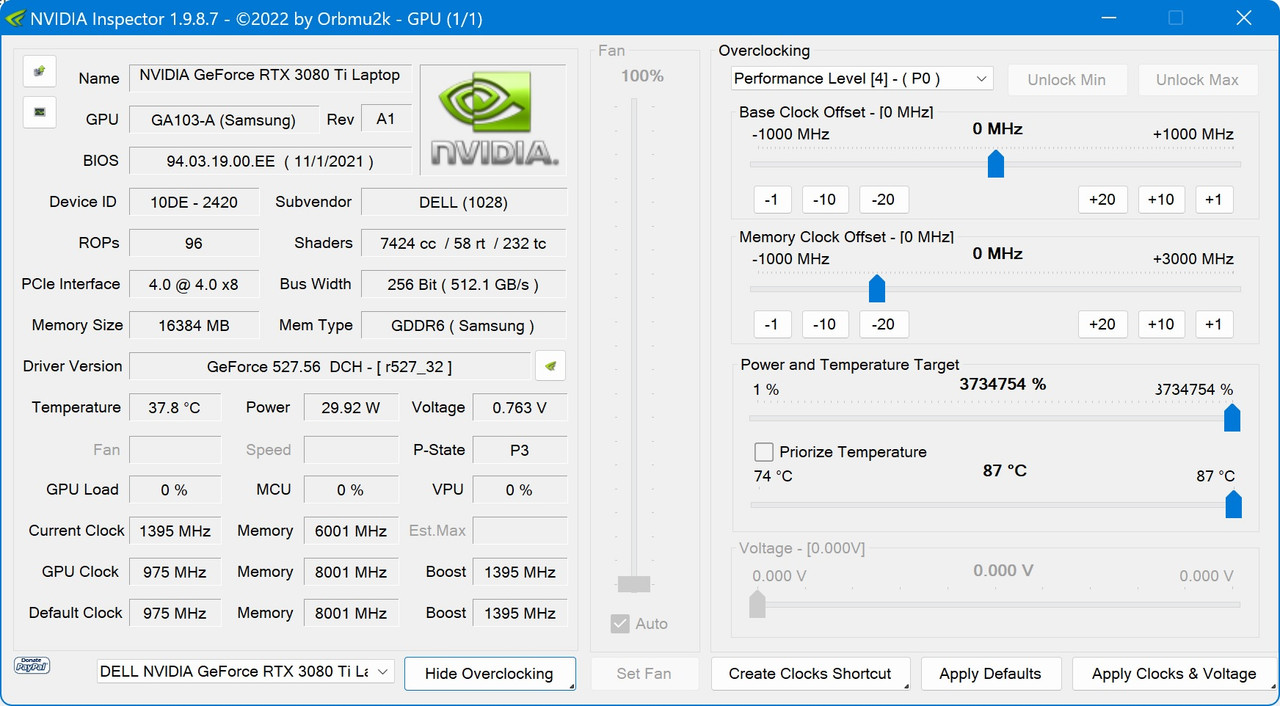Click the Driver Version field GeForce 527.56

[330, 367]
